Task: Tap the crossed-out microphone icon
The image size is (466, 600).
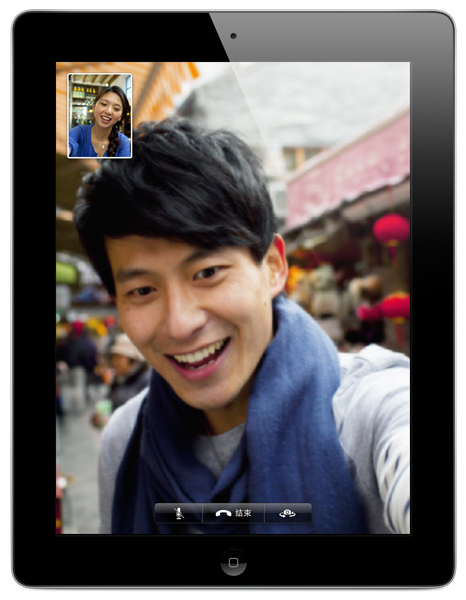Action: point(179,513)
